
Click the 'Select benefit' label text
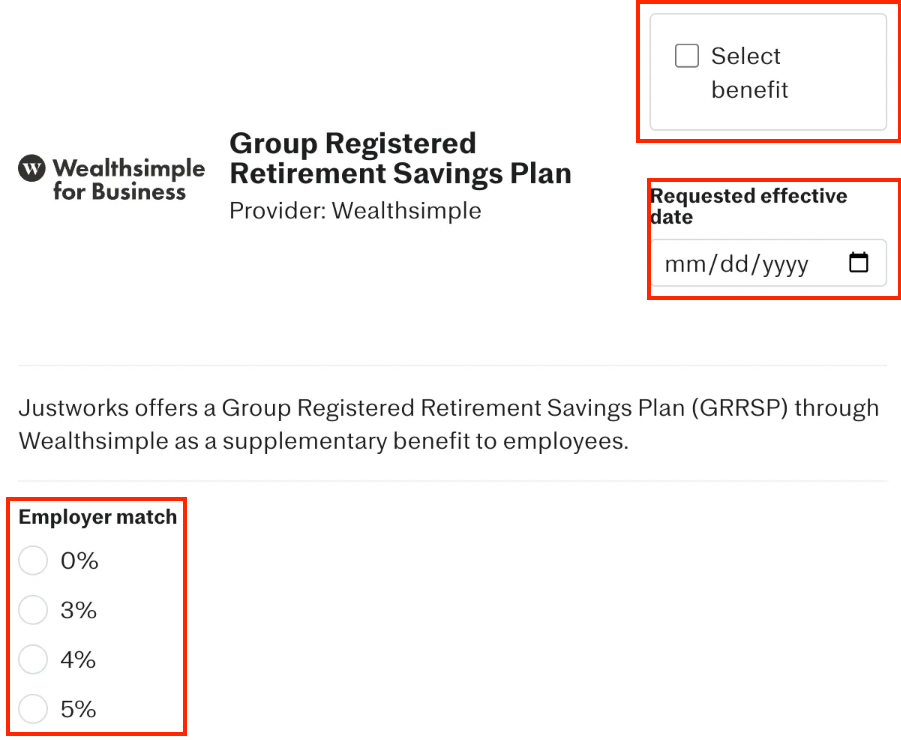(748, 73)
